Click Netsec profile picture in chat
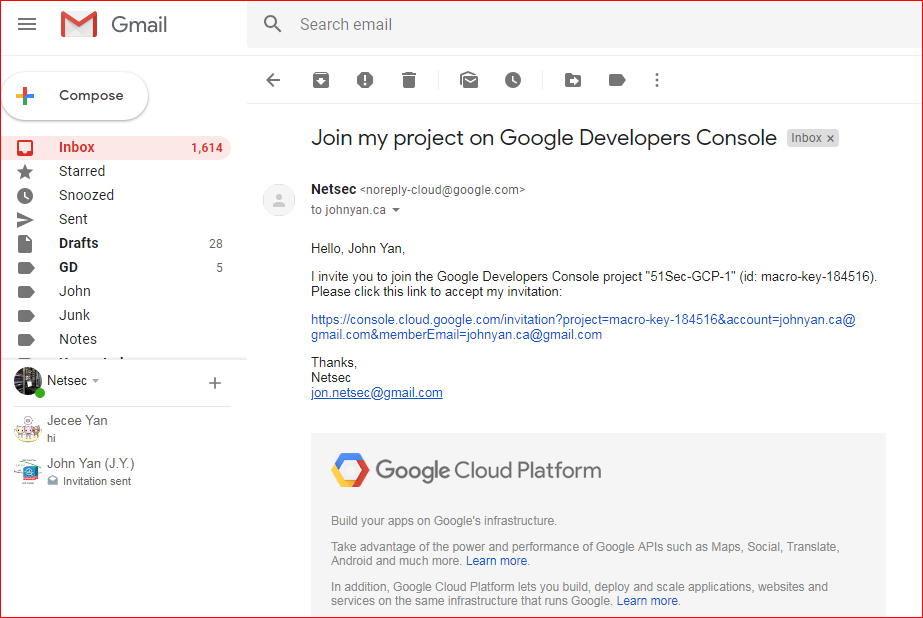Screen dimensions: 923x618 click(x=28, y=381)
